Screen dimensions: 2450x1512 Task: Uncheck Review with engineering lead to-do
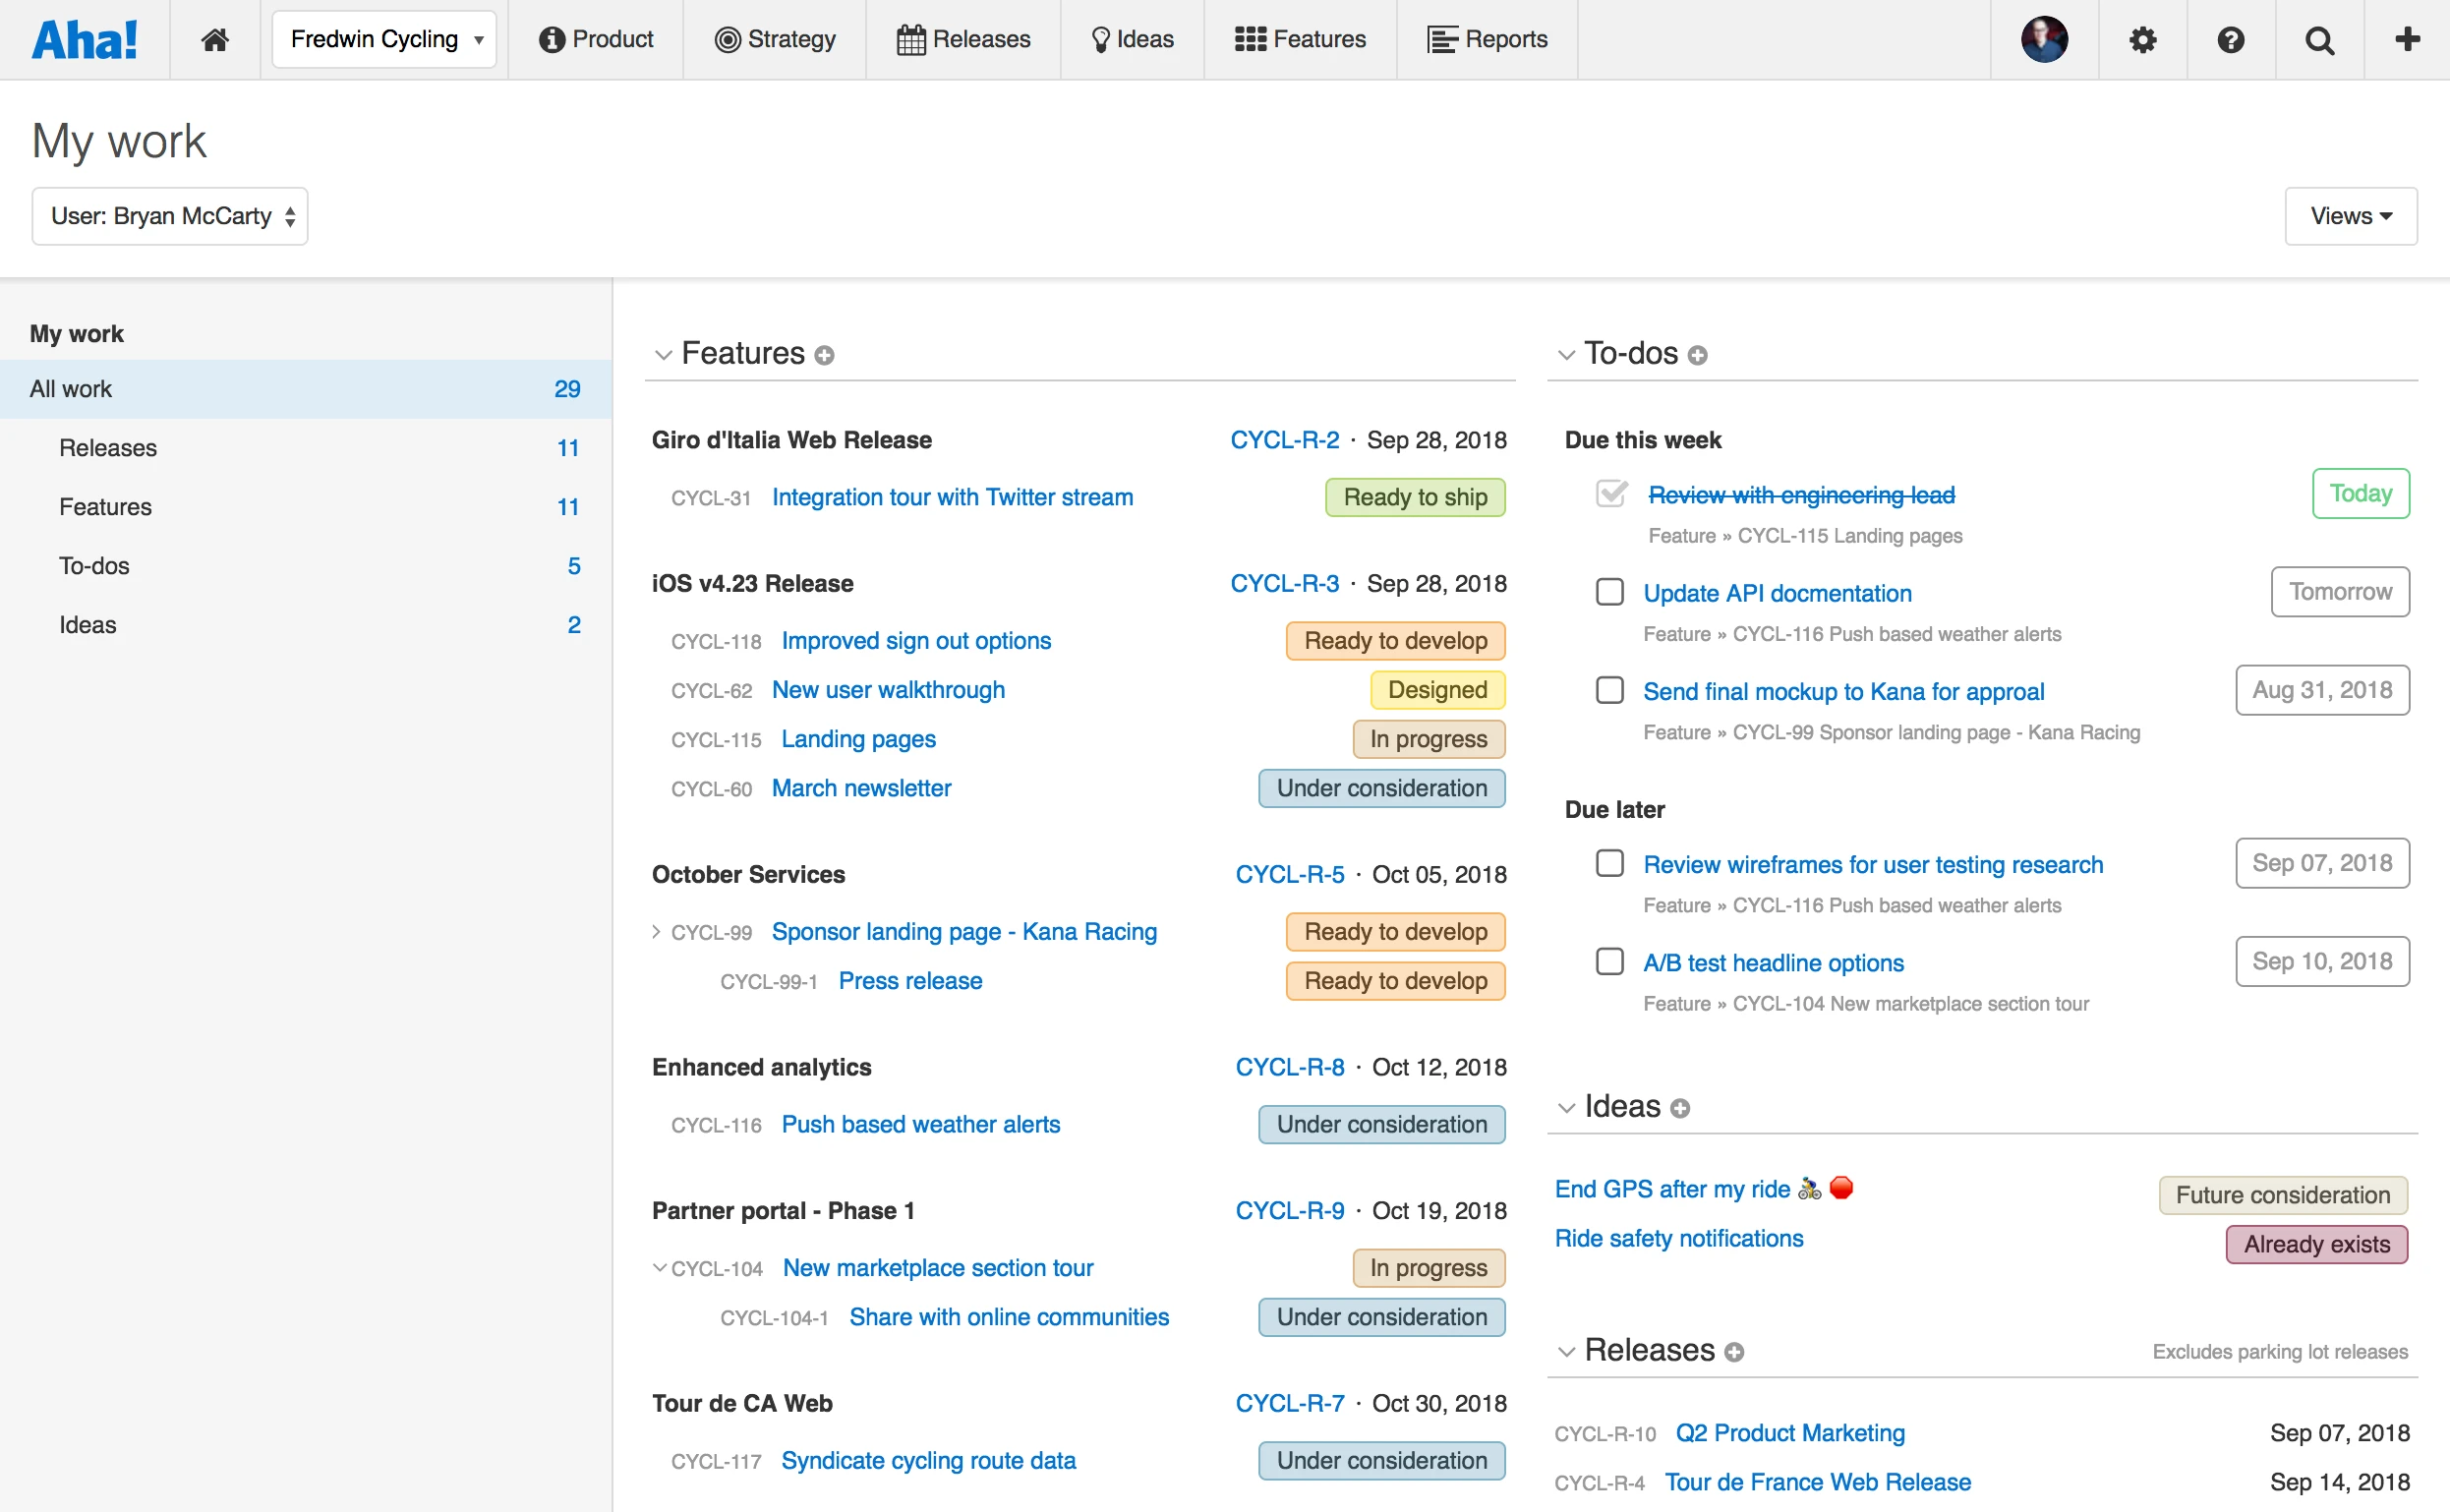(1611, 494)
